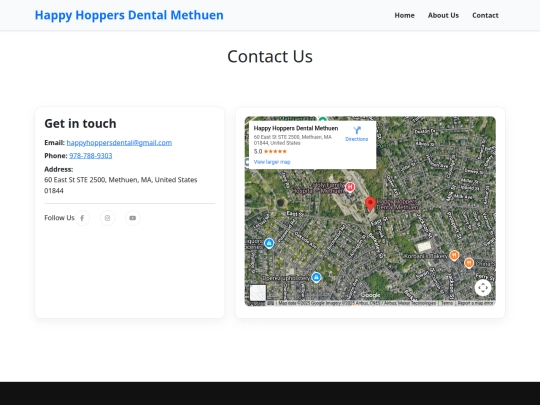Open the Instagram social icon
Screen dimensions: 540x405
107,218
